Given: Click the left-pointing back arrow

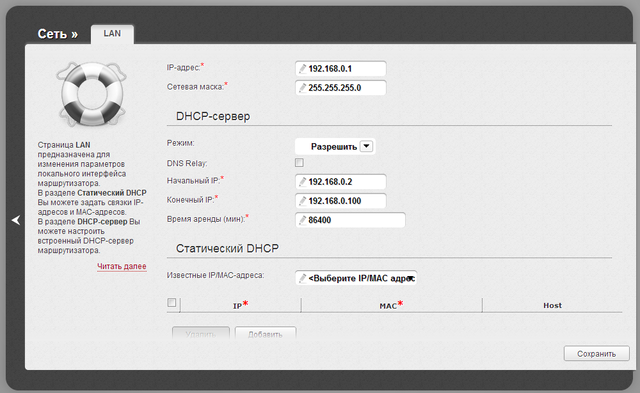Looking at the screenshot, I should click(x=16, y=220).
